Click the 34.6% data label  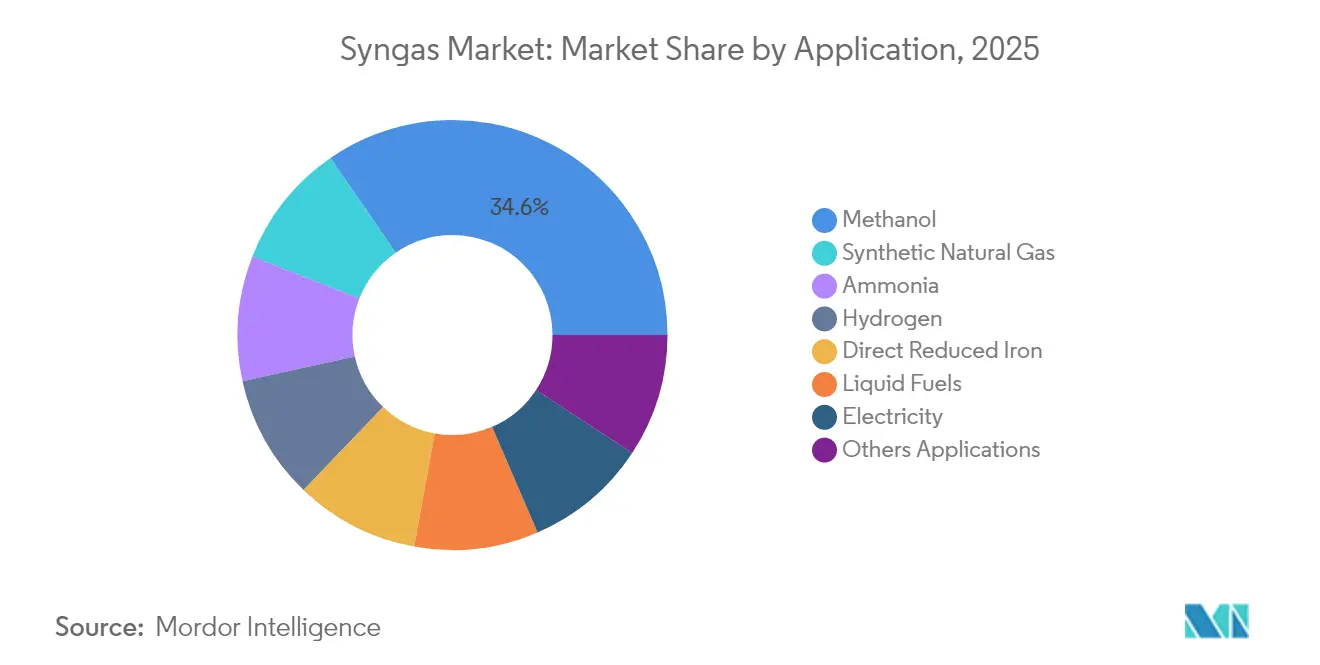pyautogui.click(x=519, y=208)
